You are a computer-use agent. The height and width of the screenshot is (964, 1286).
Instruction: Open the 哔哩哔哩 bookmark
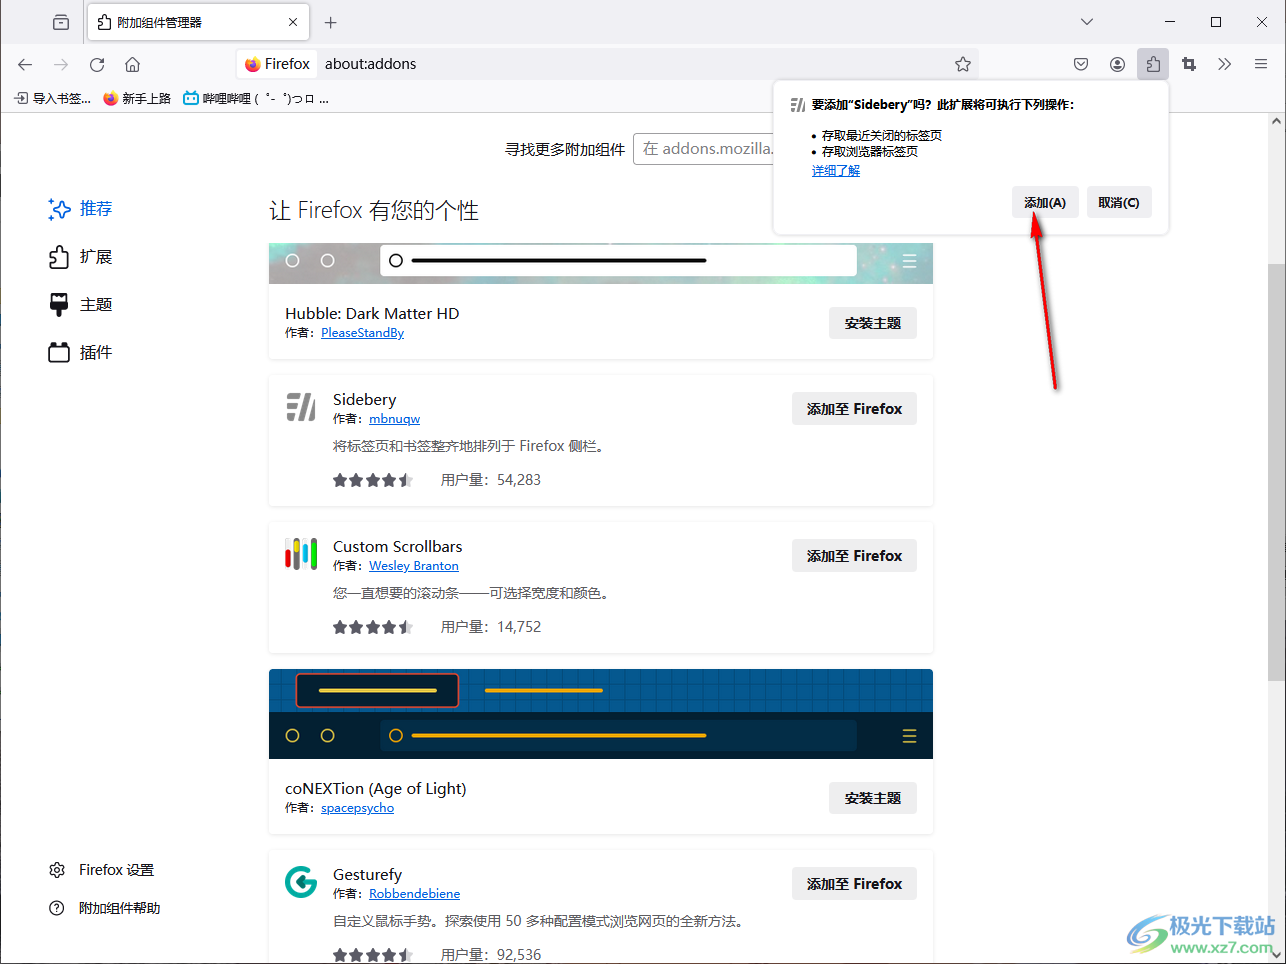point(256,99)
